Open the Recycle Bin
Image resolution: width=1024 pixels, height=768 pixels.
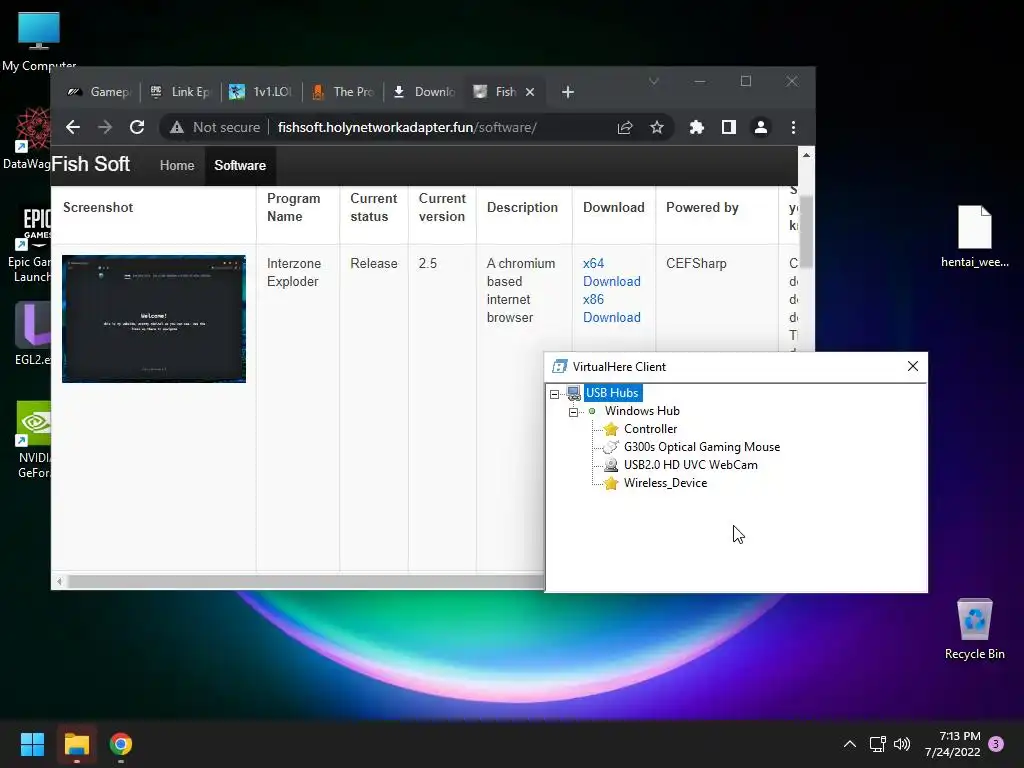tap(974, 628)
